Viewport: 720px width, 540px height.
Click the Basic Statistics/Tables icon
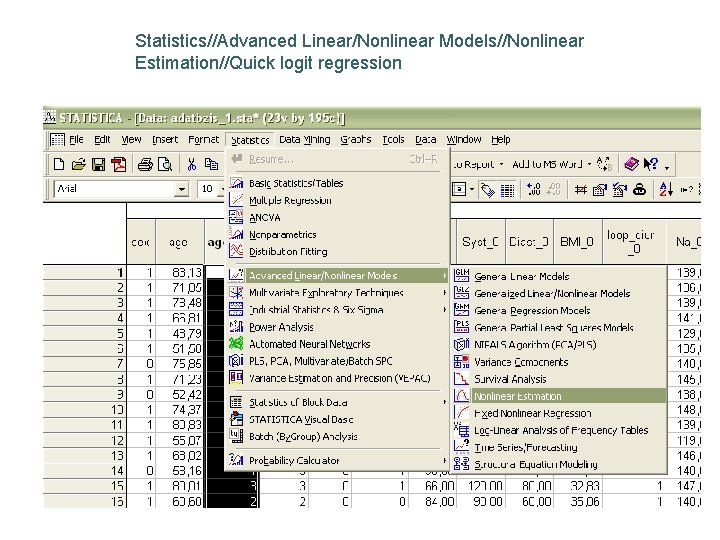click(x=236, y=183)
